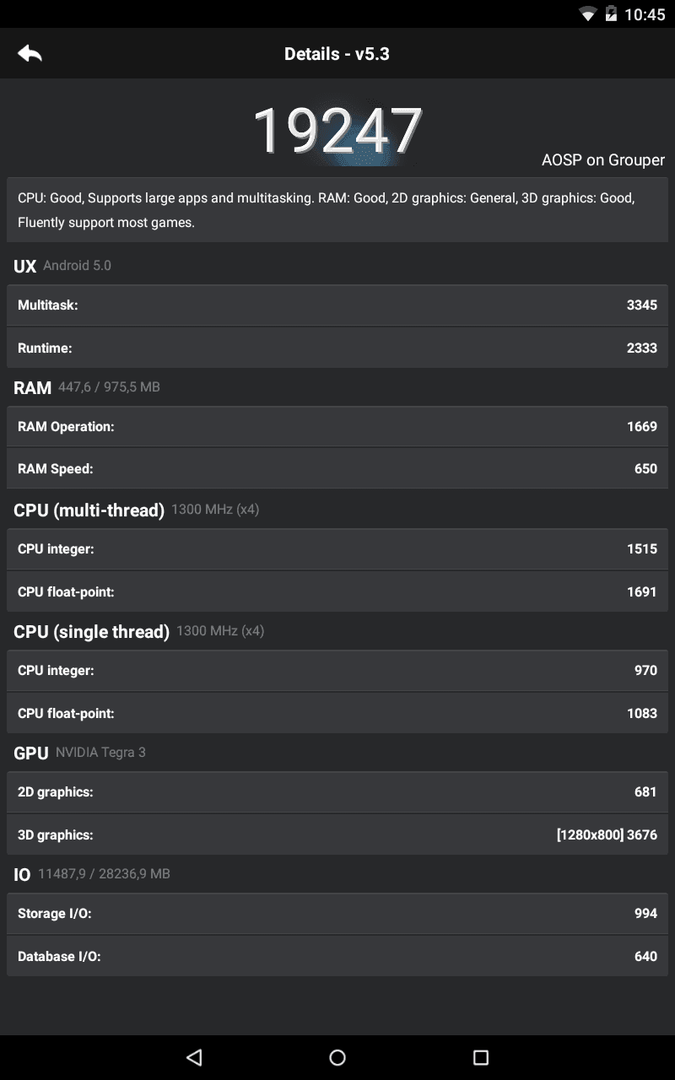
Task: Tap the total score 19247
Action: (338, 131)
